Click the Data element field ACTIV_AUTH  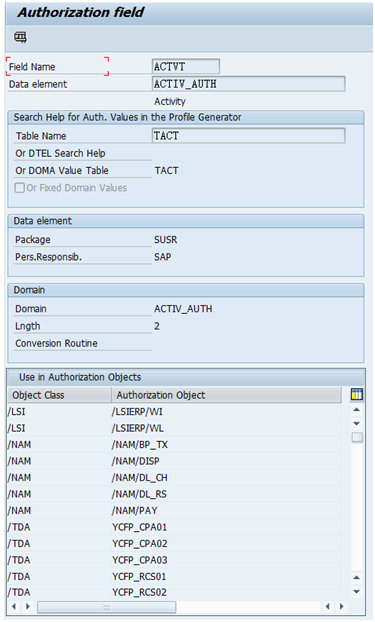pyautogui.click(x=248, y=84)
